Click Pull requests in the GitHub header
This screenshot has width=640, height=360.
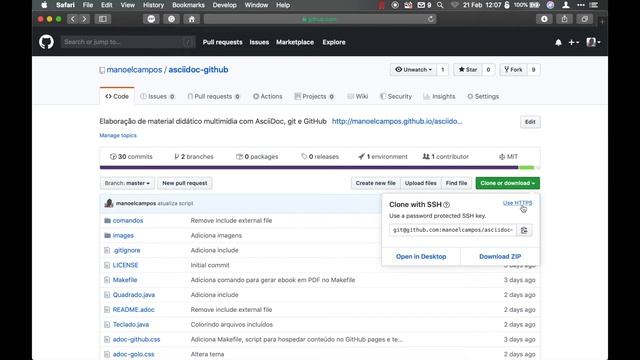click(x=222, y=42)
